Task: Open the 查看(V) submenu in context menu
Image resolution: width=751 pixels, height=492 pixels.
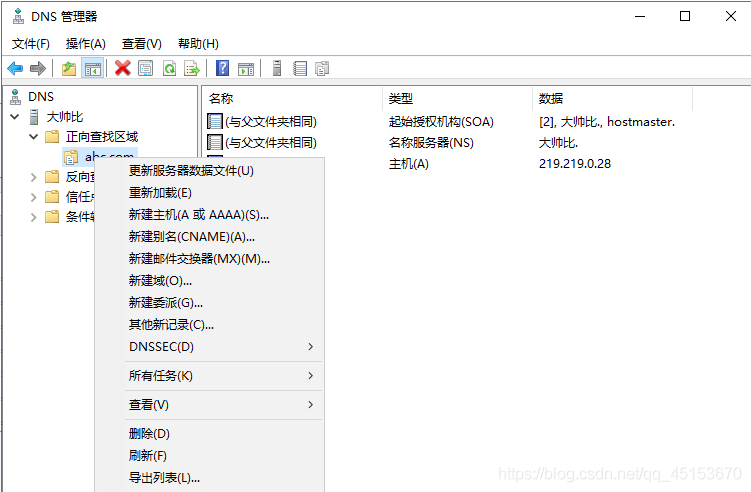Action: (x=222, y=405)
